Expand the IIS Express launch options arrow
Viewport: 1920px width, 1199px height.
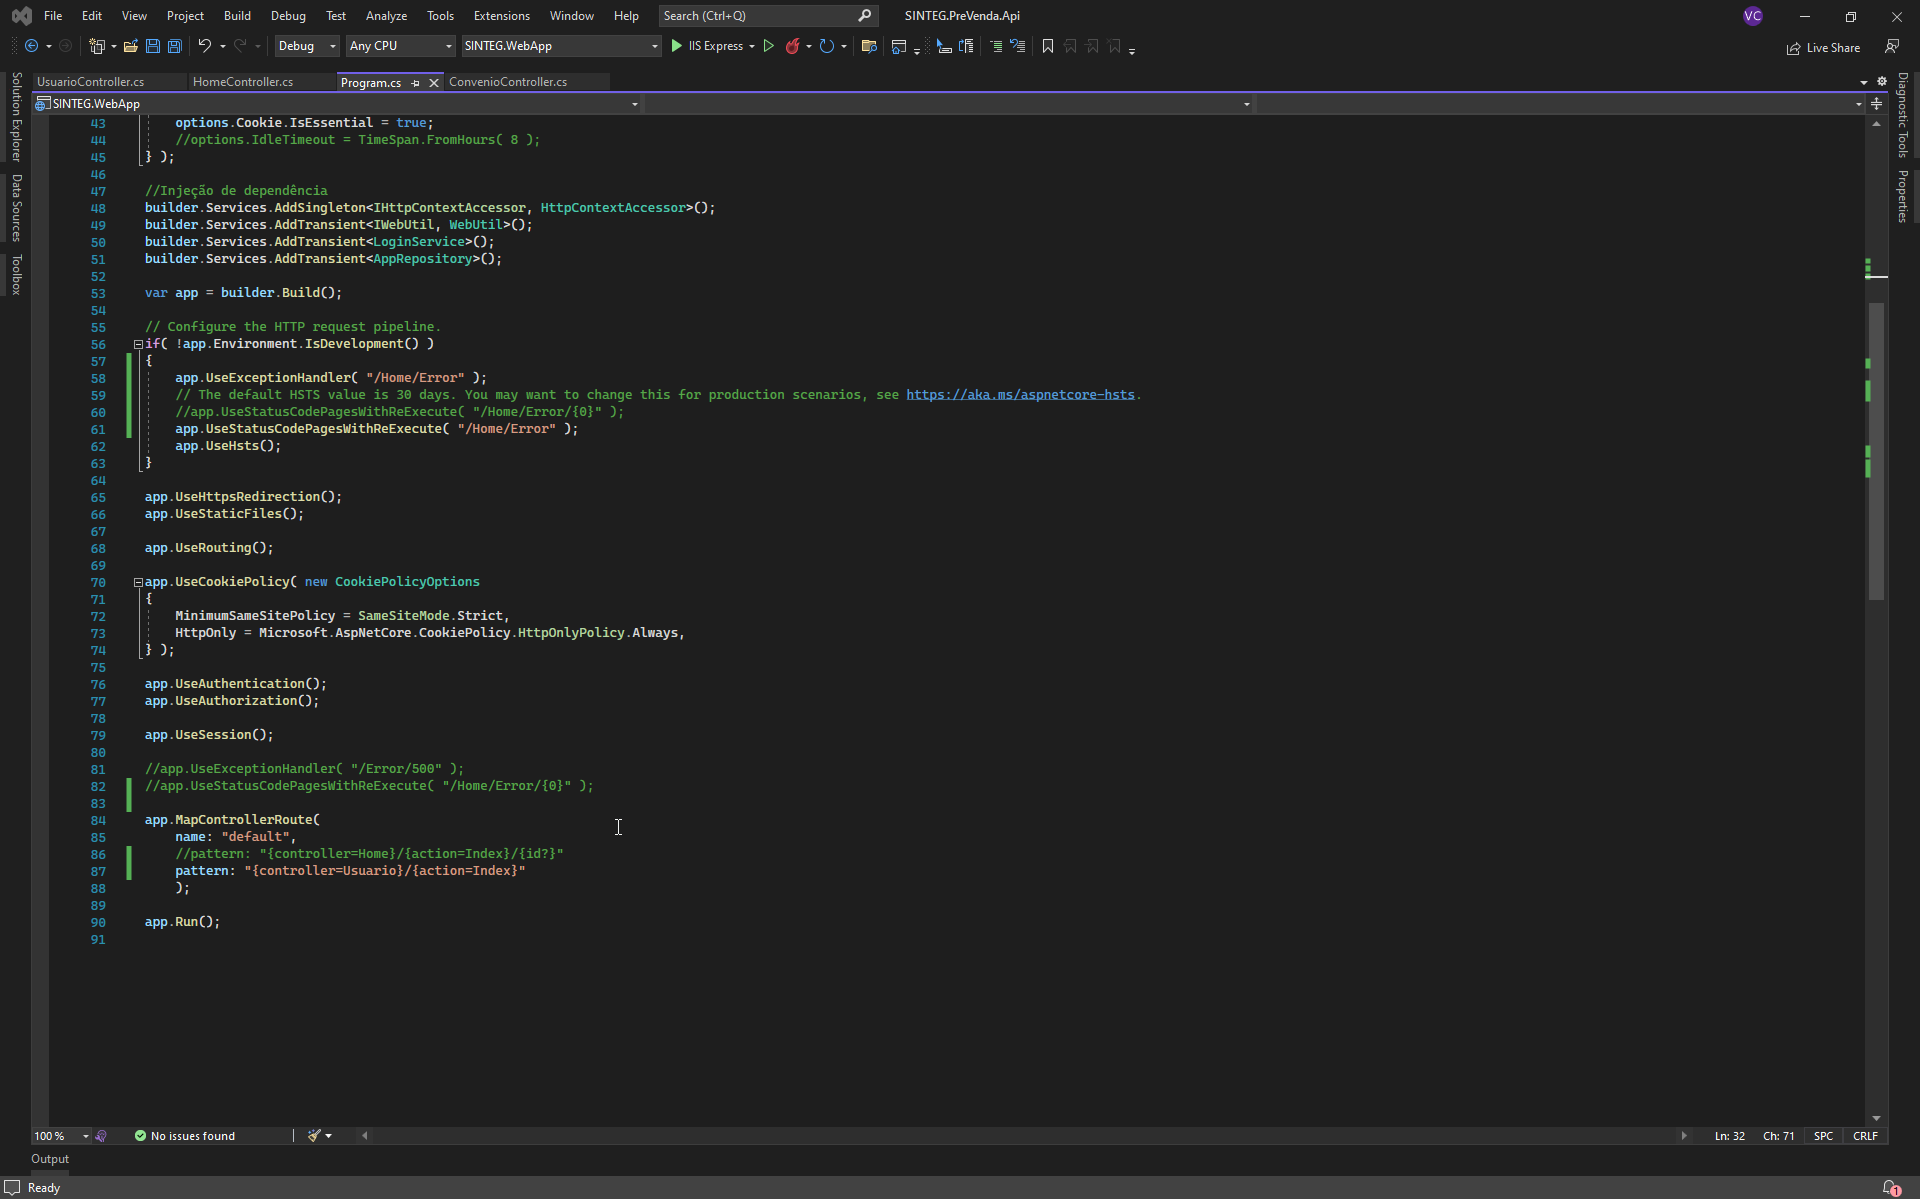[752, 46]
